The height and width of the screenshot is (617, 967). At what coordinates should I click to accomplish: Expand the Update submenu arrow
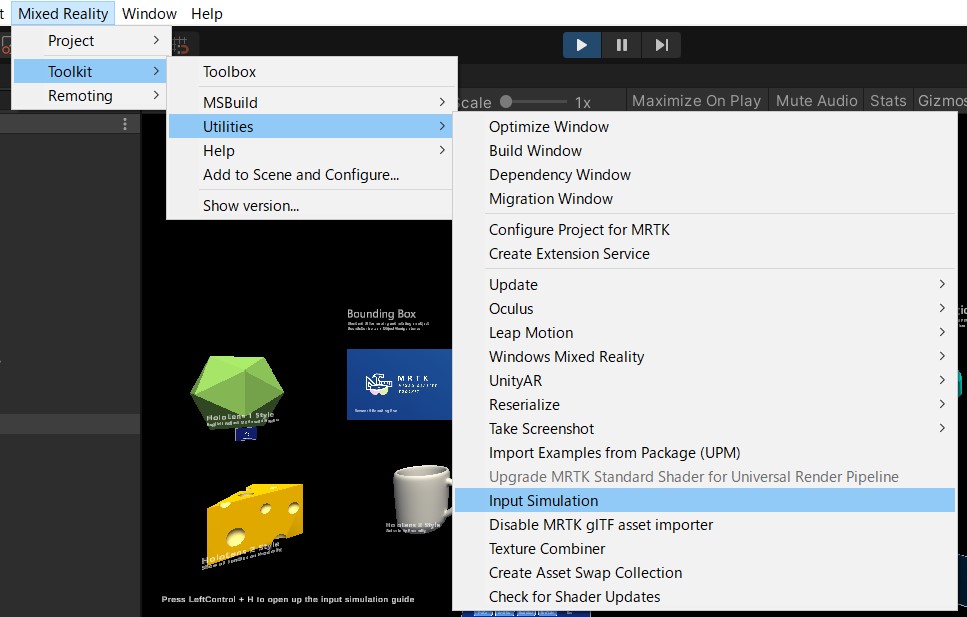942,284
